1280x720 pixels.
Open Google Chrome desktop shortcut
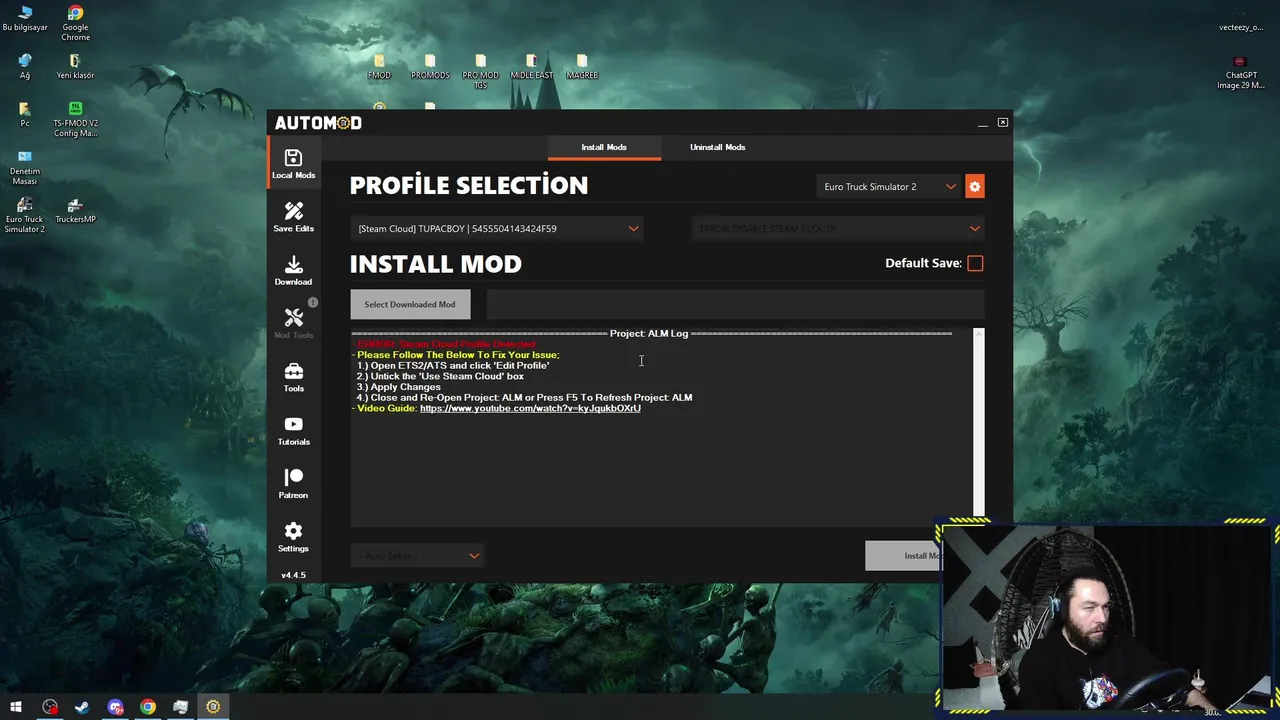(x=75, y=23)
